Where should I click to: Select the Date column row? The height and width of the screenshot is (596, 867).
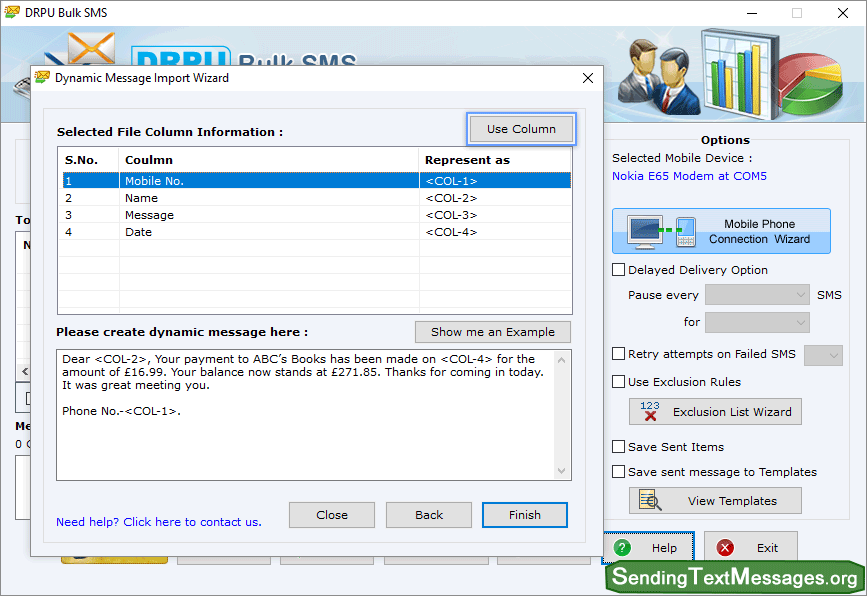pyautogui.click(x=317, y=232)
